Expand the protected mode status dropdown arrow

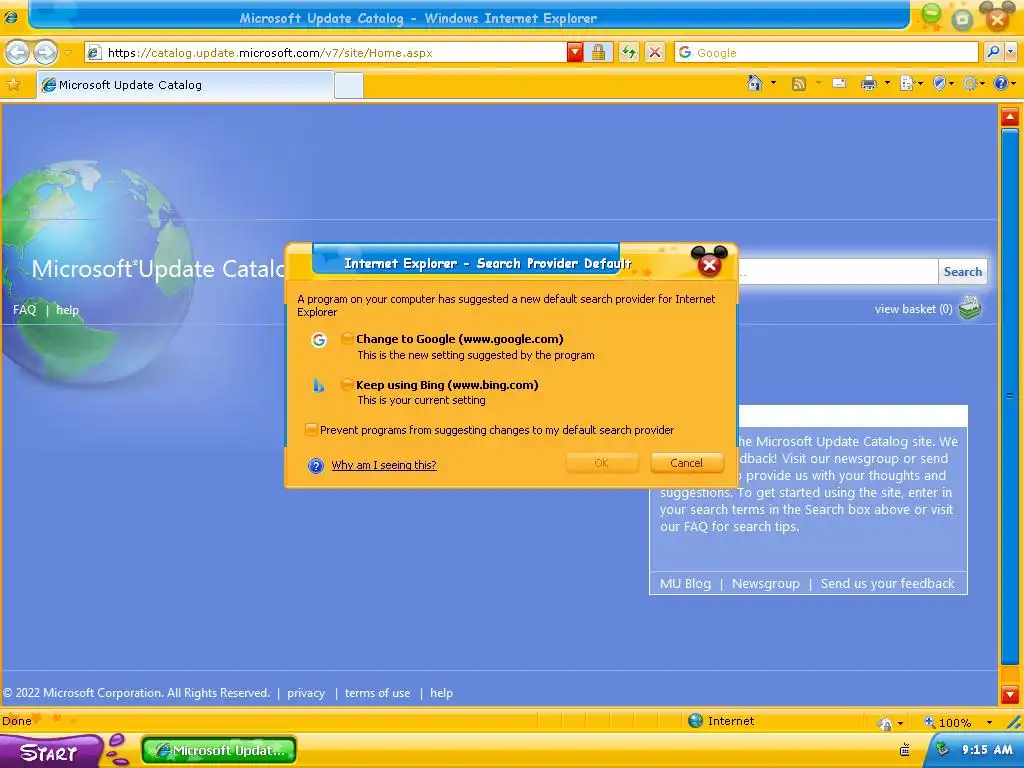901,723
